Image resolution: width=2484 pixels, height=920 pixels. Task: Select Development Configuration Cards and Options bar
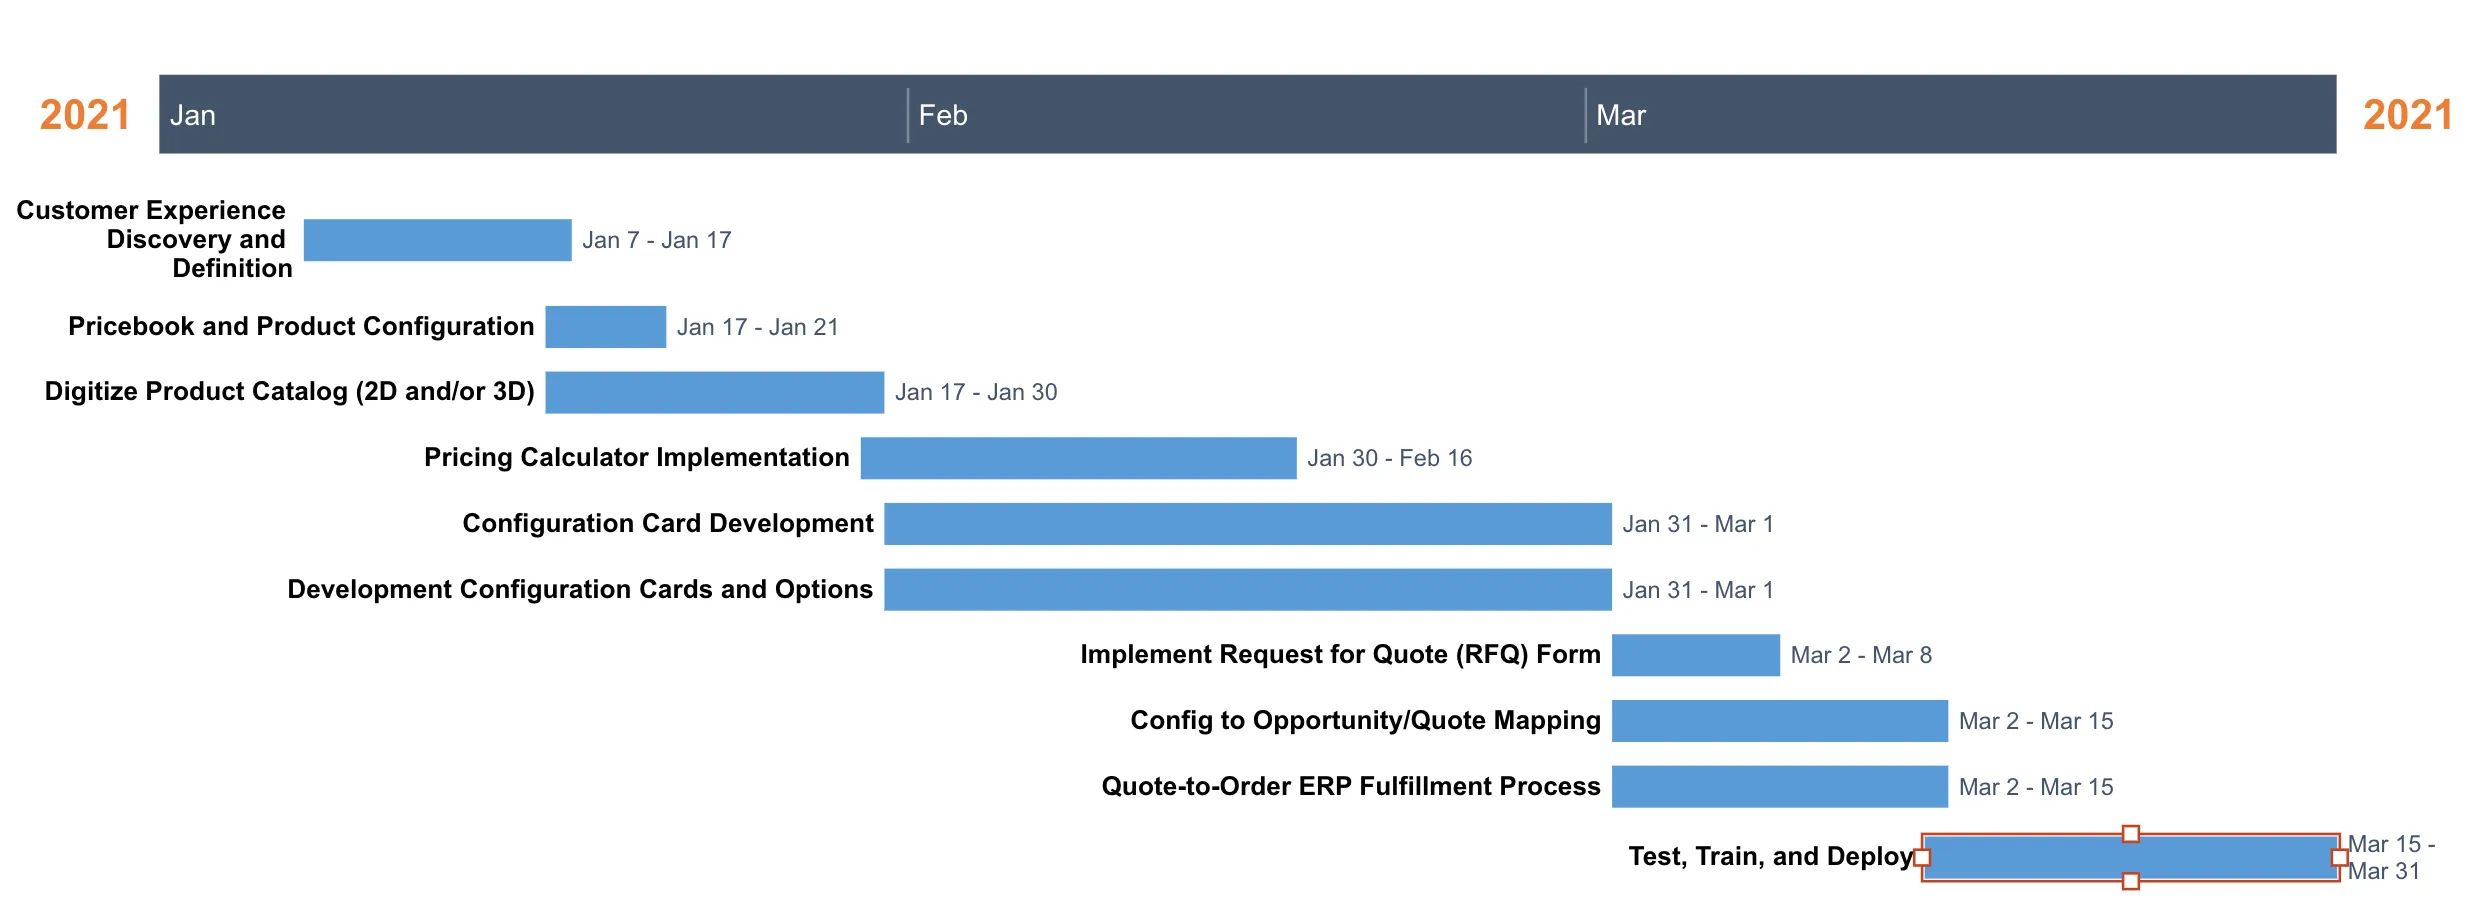[x=1248, y=590]
